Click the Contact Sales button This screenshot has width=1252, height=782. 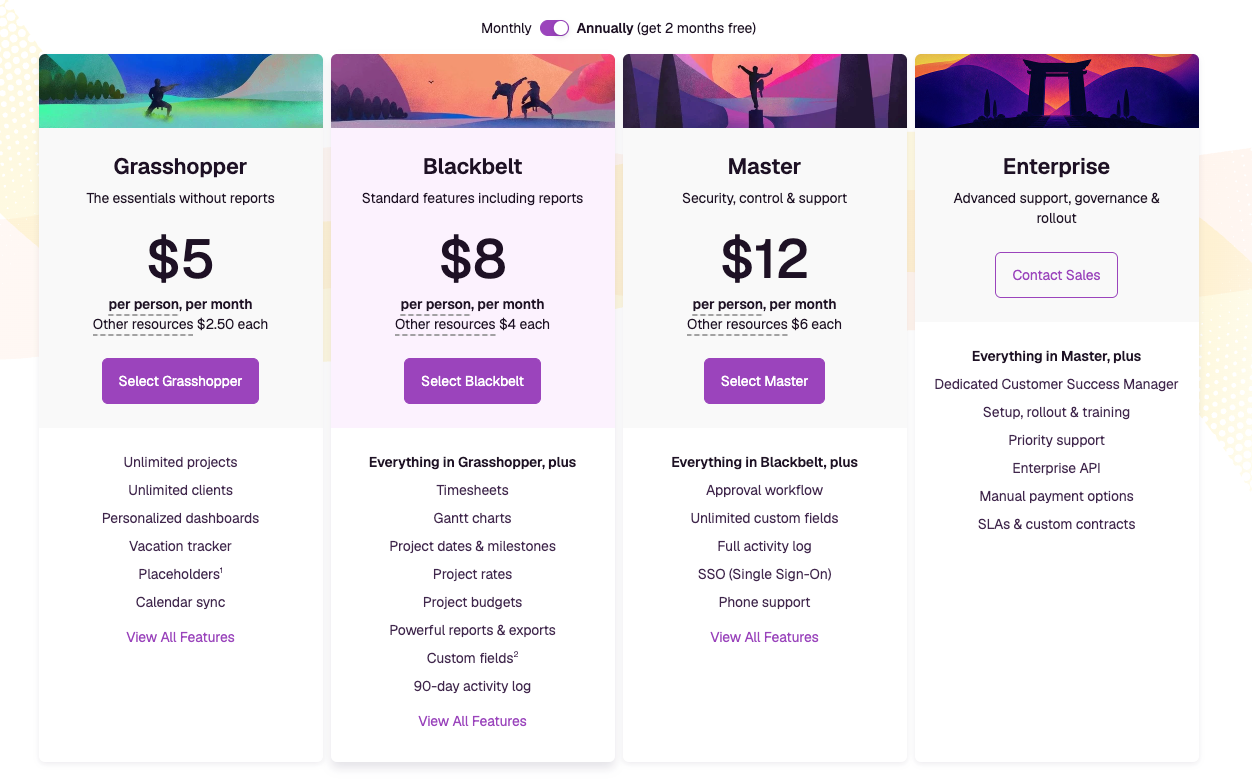click(x=1056, y=275)
